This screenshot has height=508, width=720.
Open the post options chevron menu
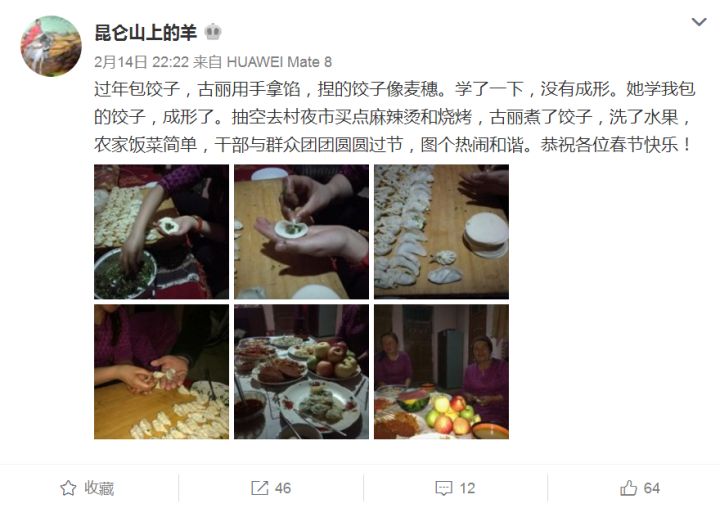click(698, 22)
